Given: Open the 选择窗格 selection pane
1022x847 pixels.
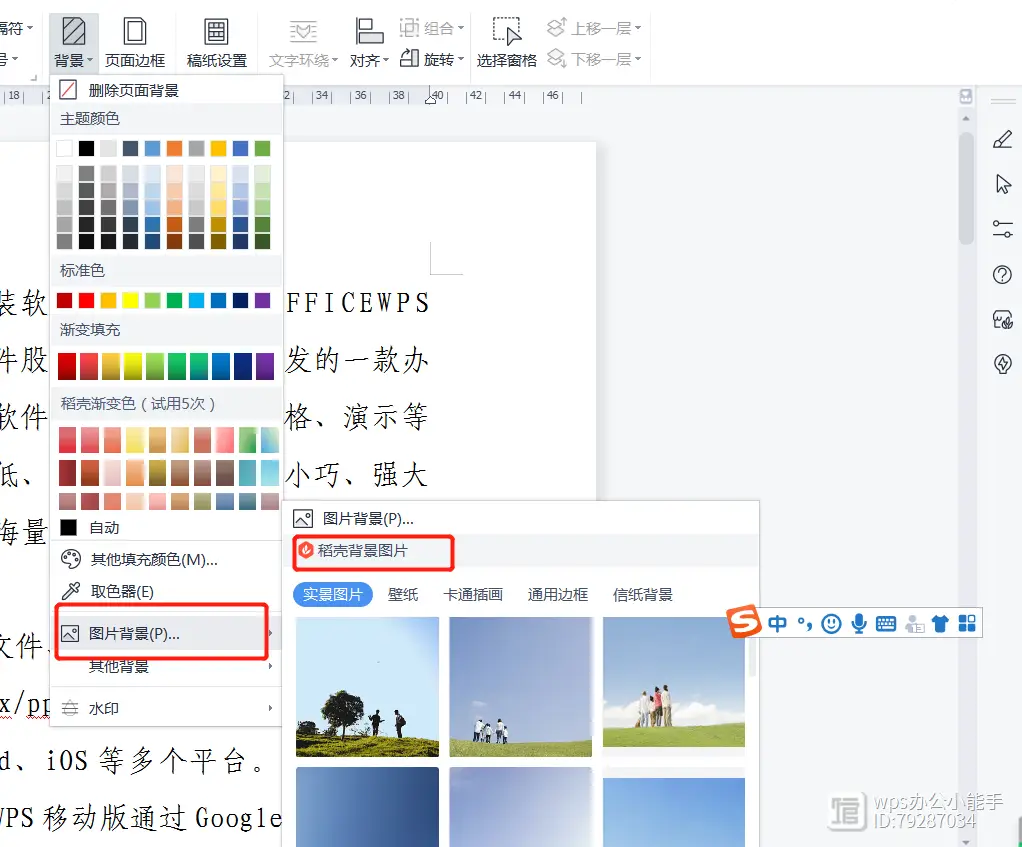Looking at the screenshot, I should pyautogui.click(x=506, y=43).
